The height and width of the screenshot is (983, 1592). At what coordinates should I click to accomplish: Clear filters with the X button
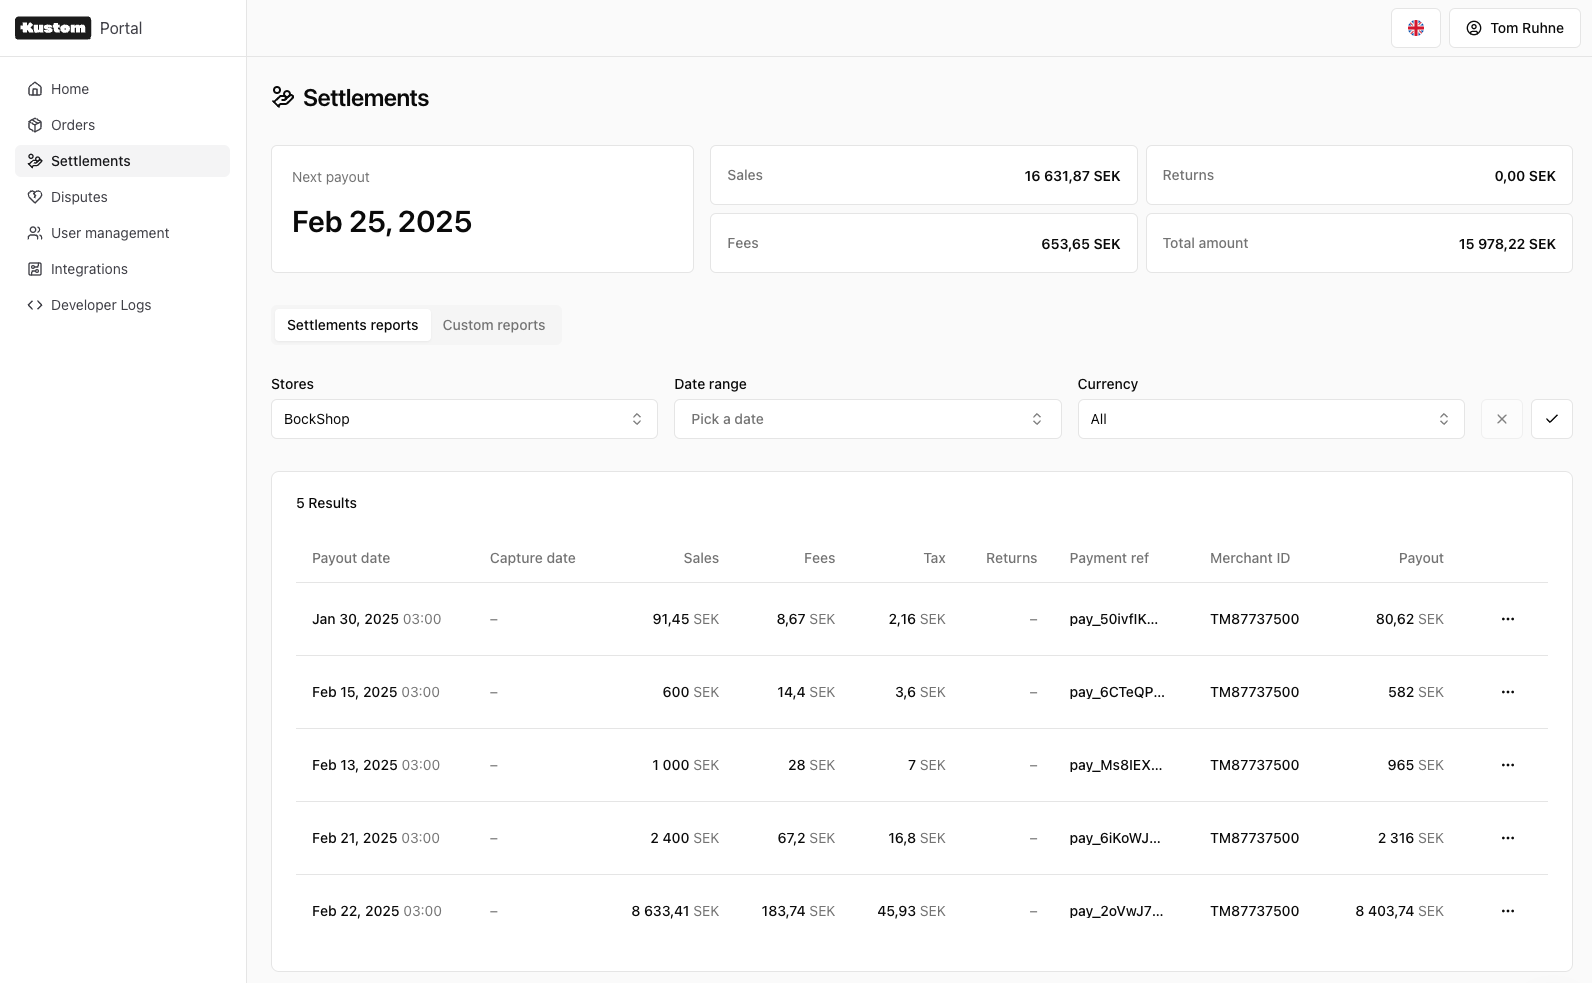[x=1502, y=419]
